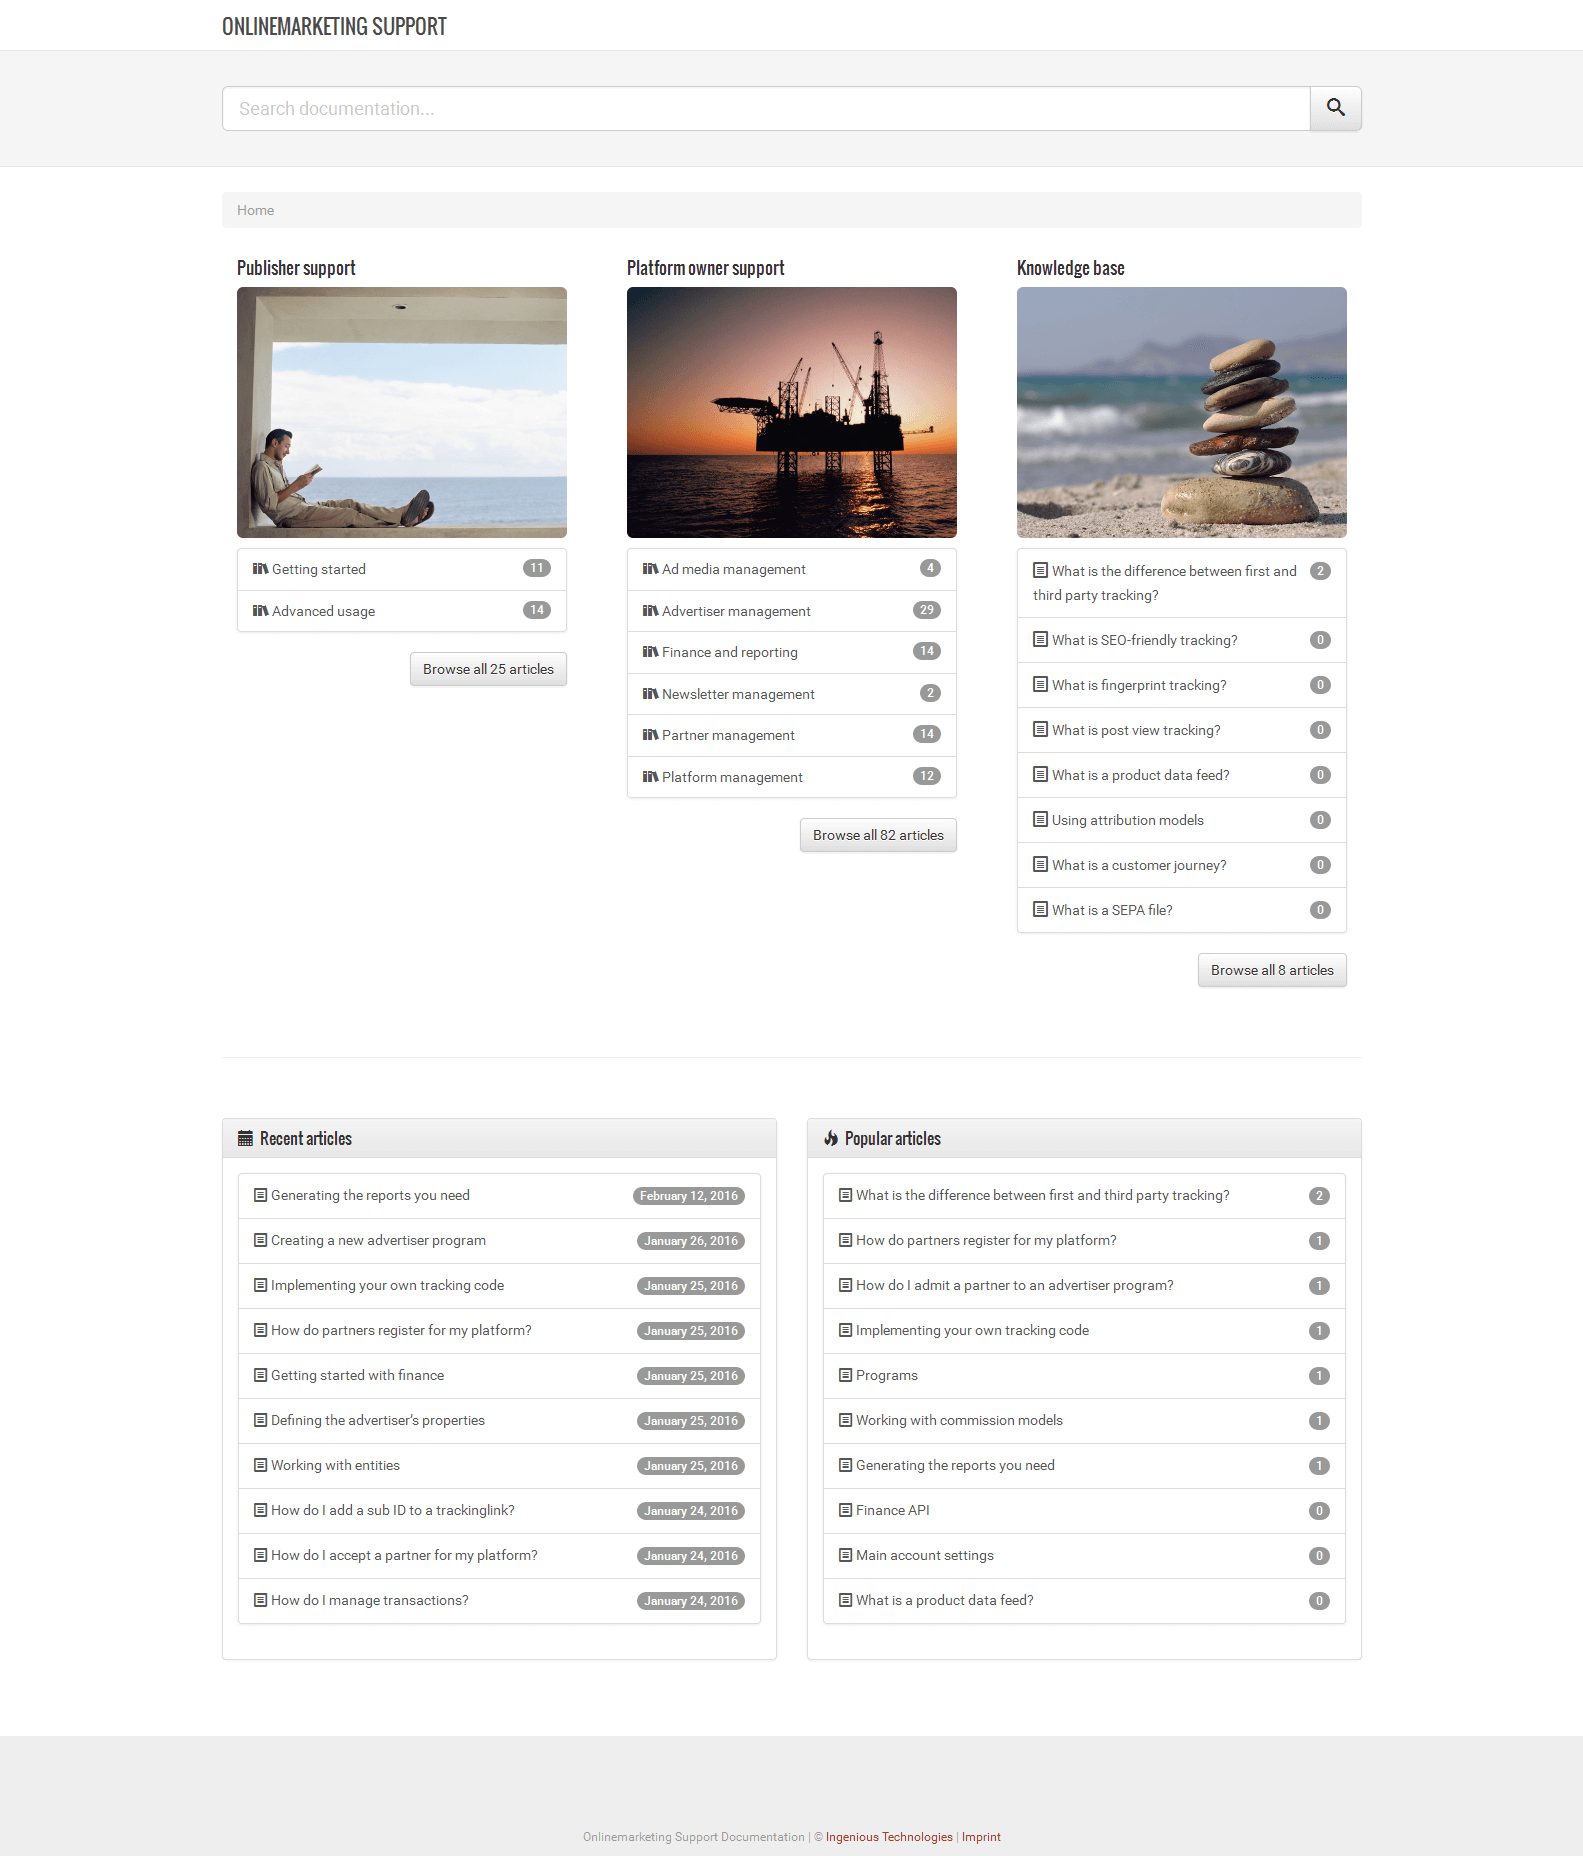Viewport: 1583px width, 1856px height.
Task: Click the book icon beside Ad media management
Action: pos(650,569)
